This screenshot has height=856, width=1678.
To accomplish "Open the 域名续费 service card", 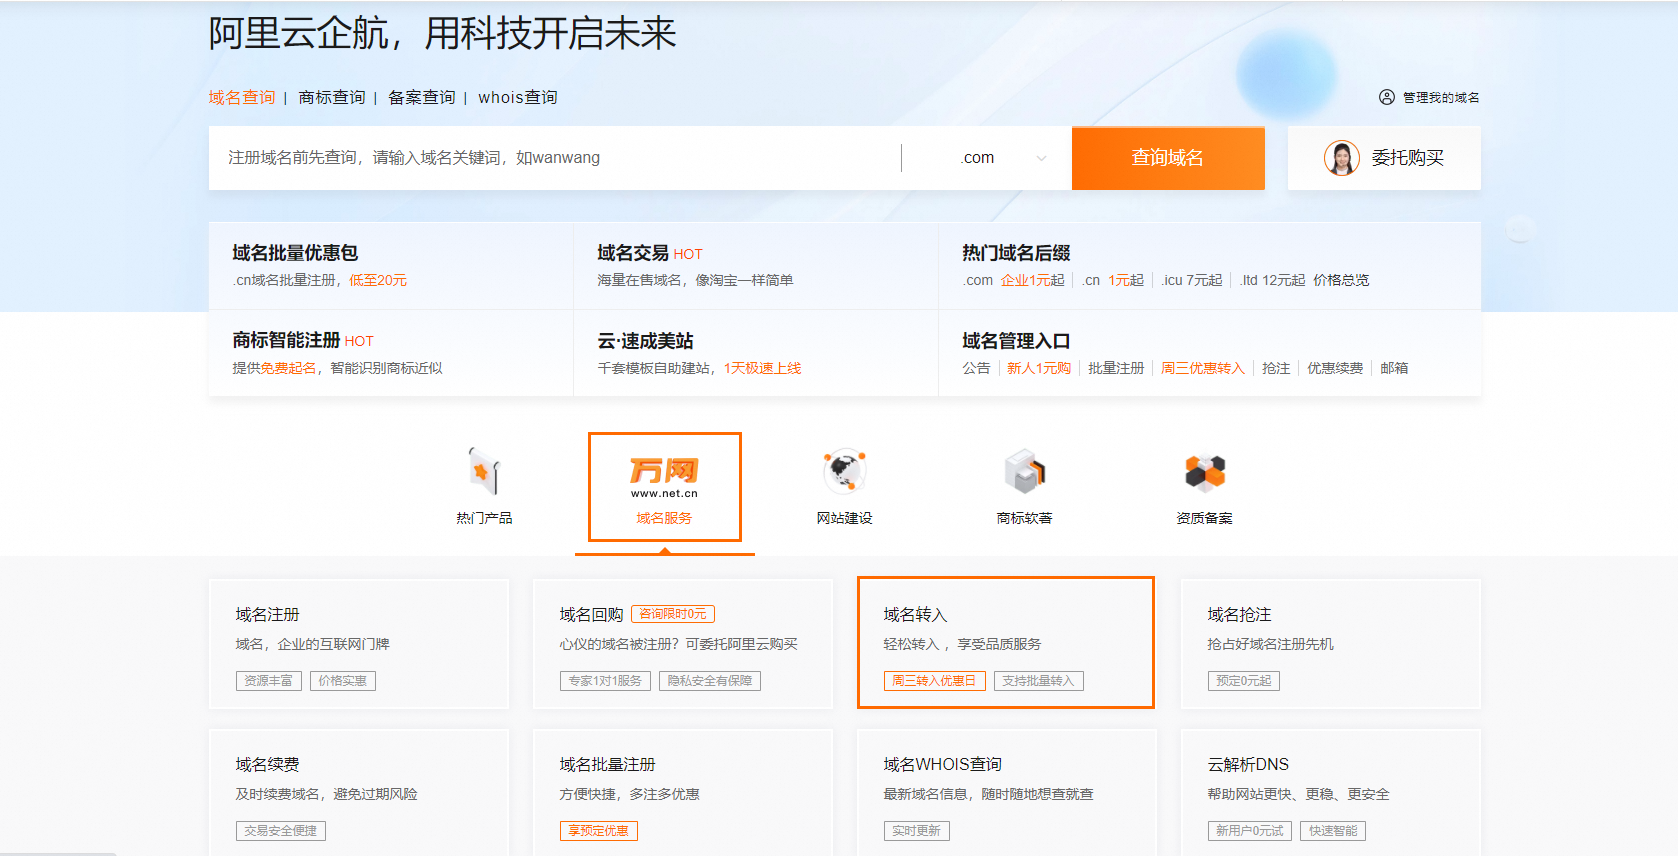I will click(359, 792).
